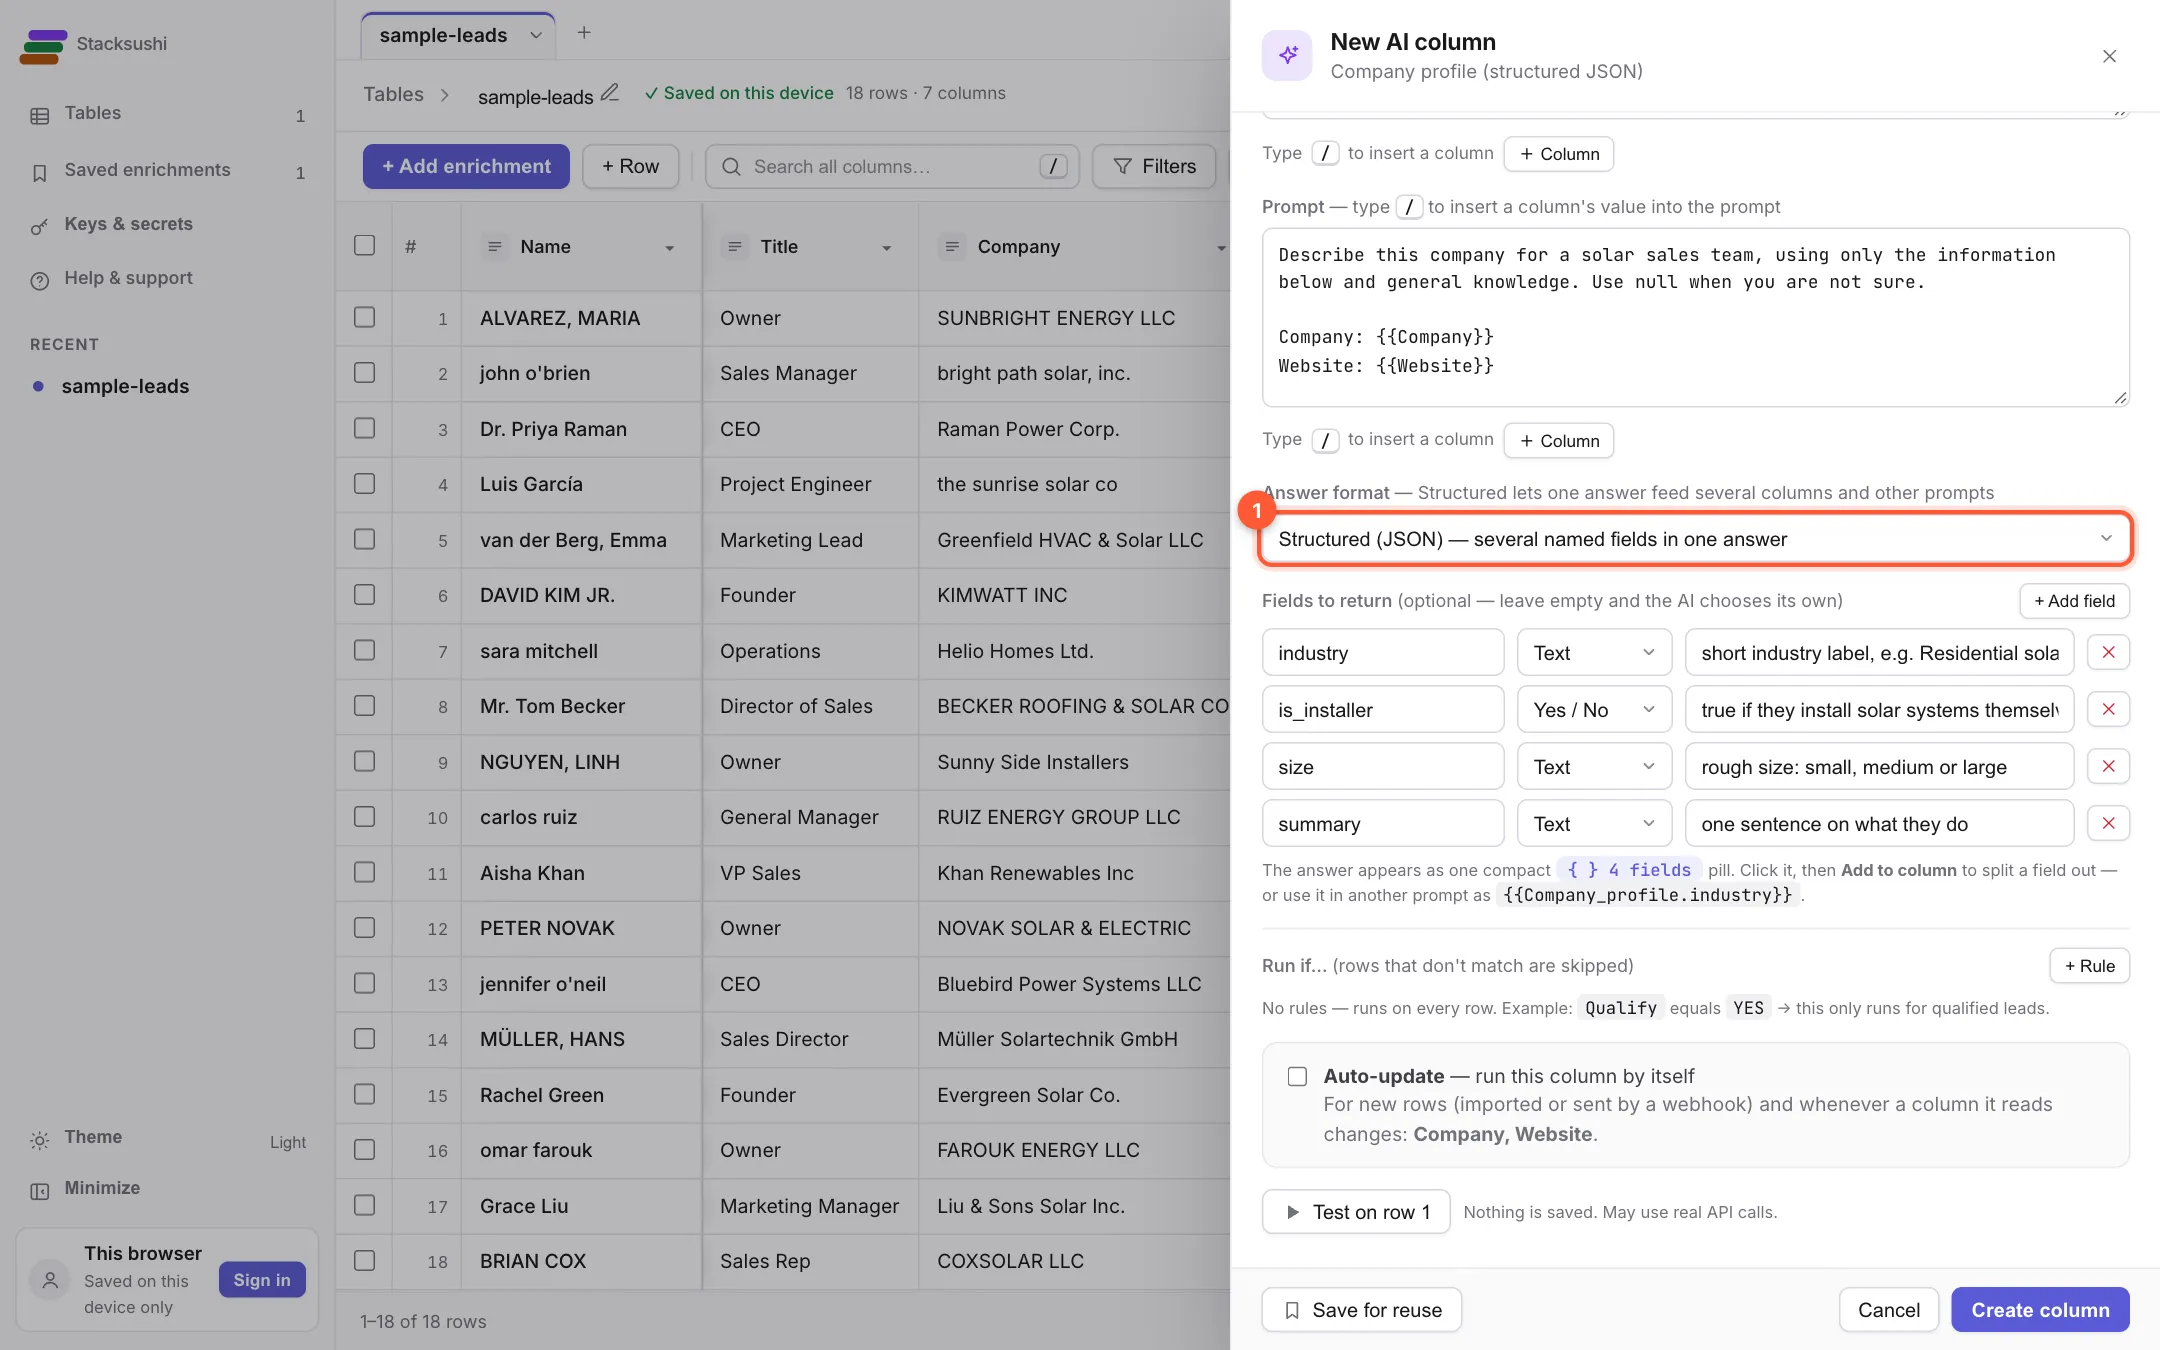Select the BRIAN COX row checkbox
Screen dimensions: 2160x1350
click(364, 1260)
